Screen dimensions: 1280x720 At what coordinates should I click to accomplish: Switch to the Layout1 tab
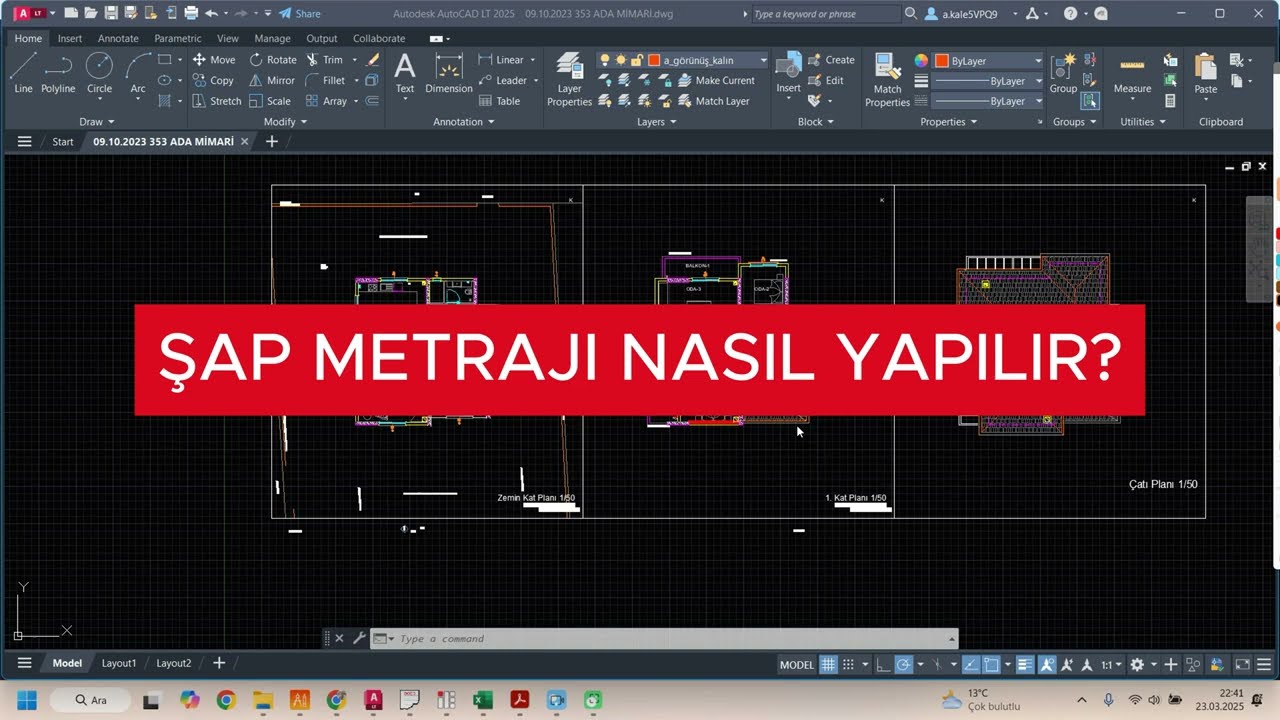click(119, 663)
